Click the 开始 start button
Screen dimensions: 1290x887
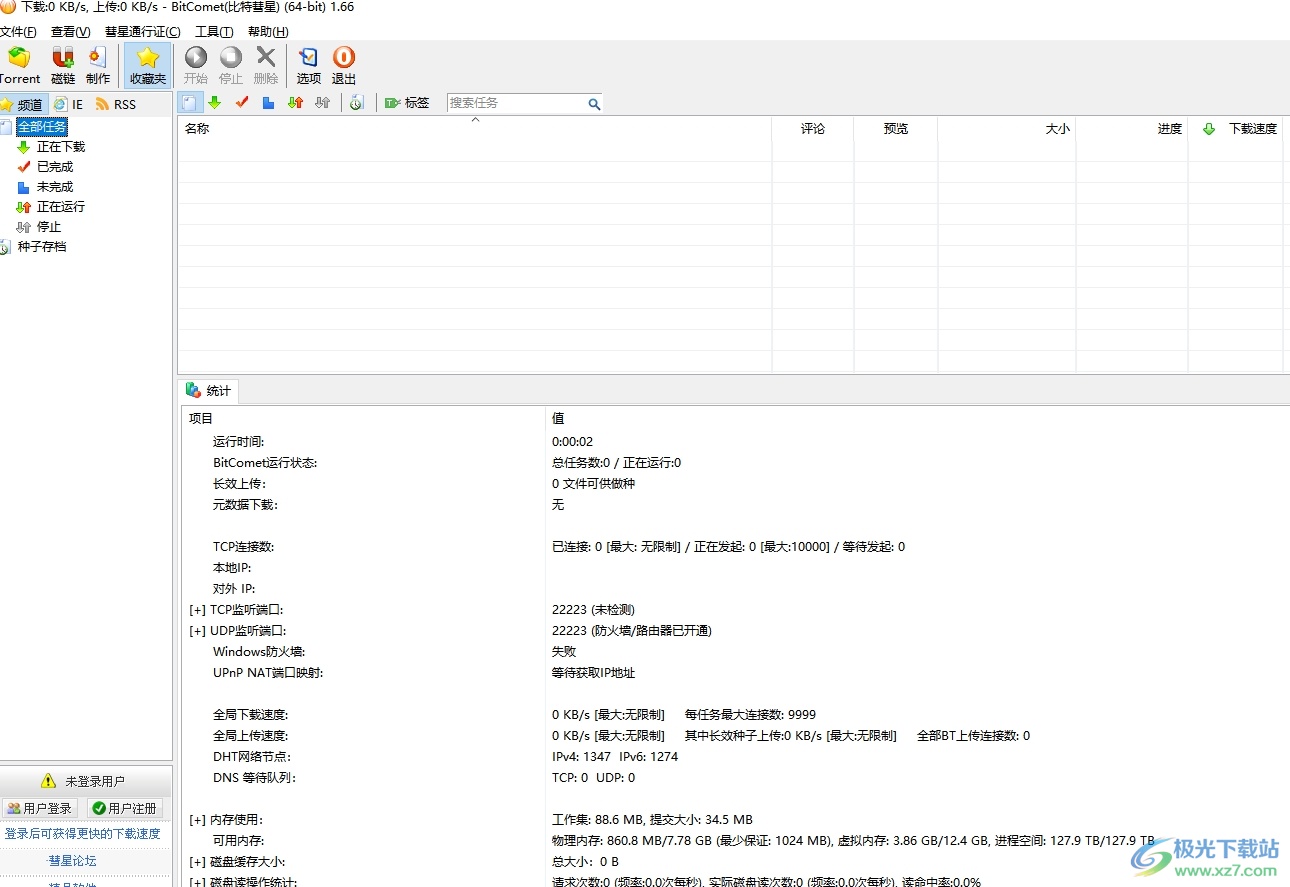196,66
